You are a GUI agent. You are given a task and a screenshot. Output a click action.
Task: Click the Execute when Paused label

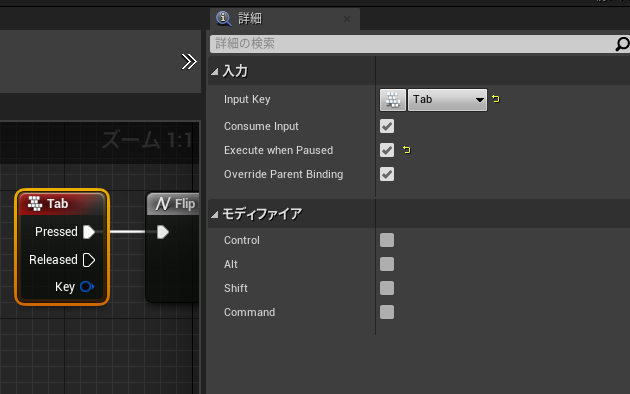[x=278, y=150]
